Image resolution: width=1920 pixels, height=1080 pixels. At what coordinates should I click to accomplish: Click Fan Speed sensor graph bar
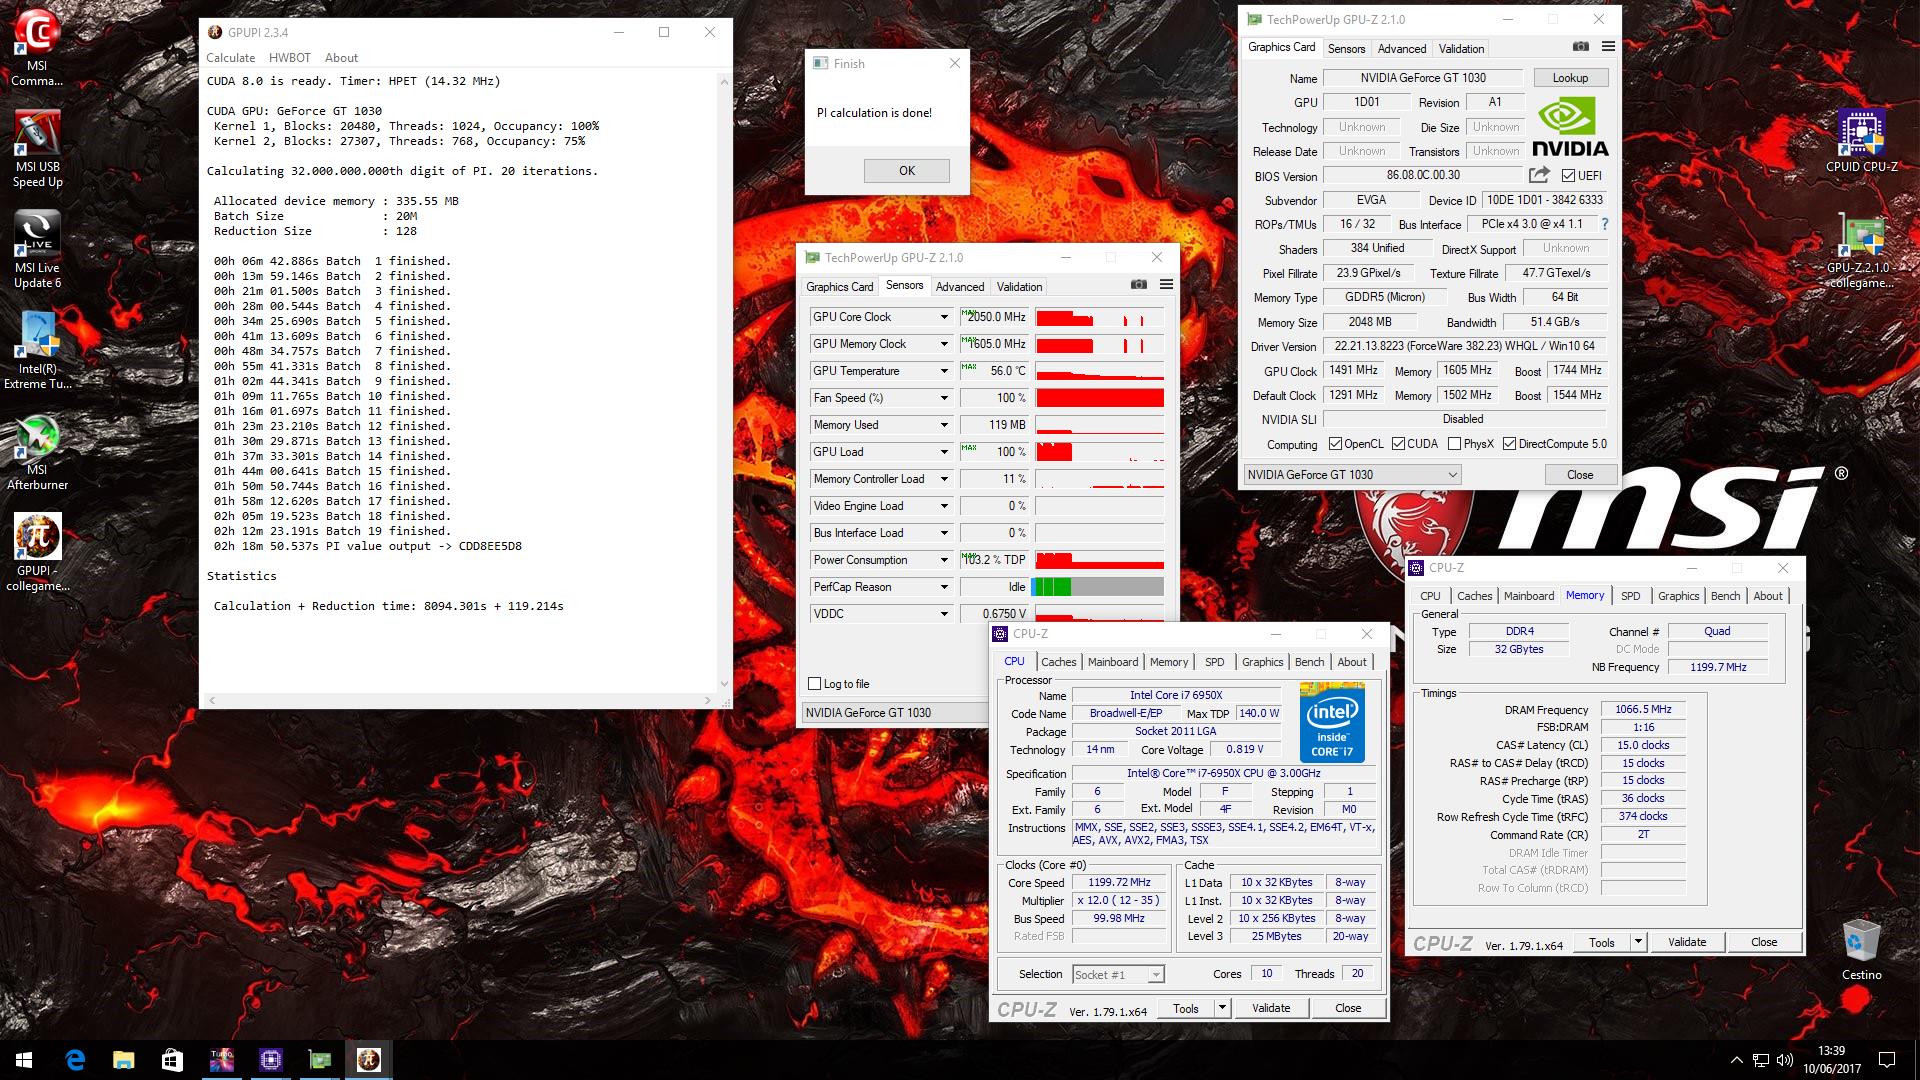[x=1099, y=398]
